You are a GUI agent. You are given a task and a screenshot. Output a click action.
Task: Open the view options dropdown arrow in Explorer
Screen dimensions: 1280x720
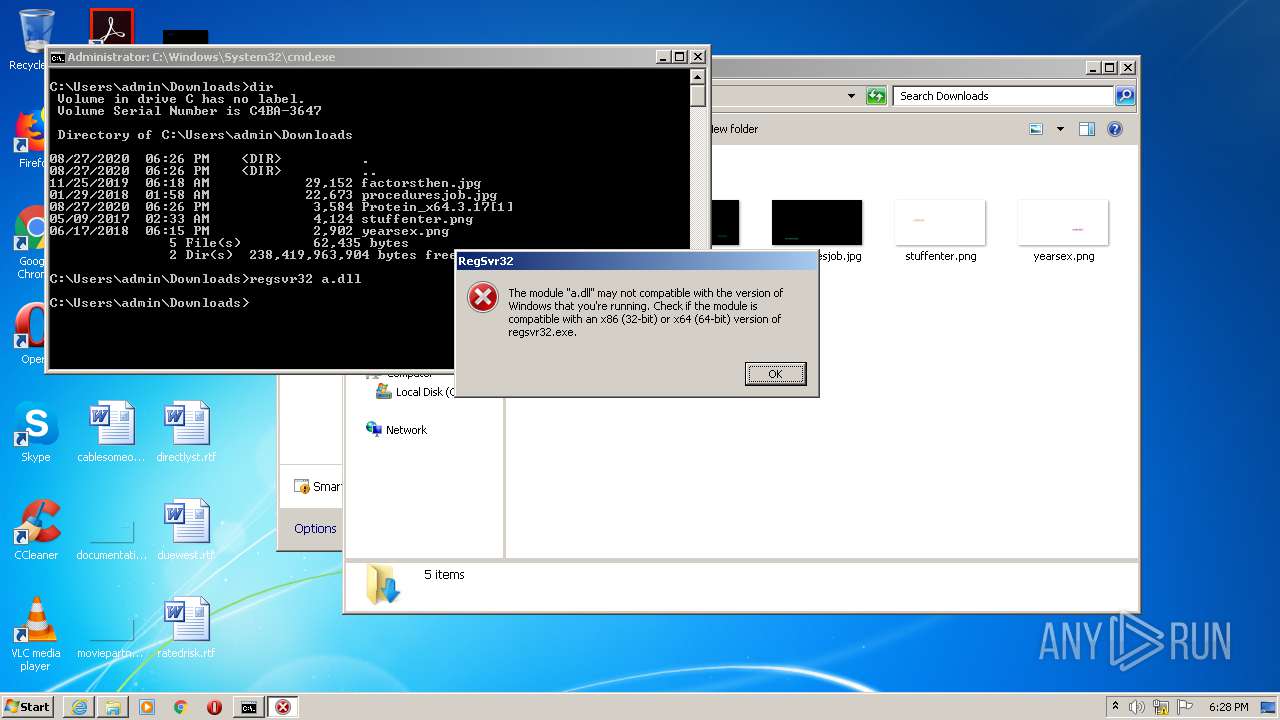coord(1060,129)
